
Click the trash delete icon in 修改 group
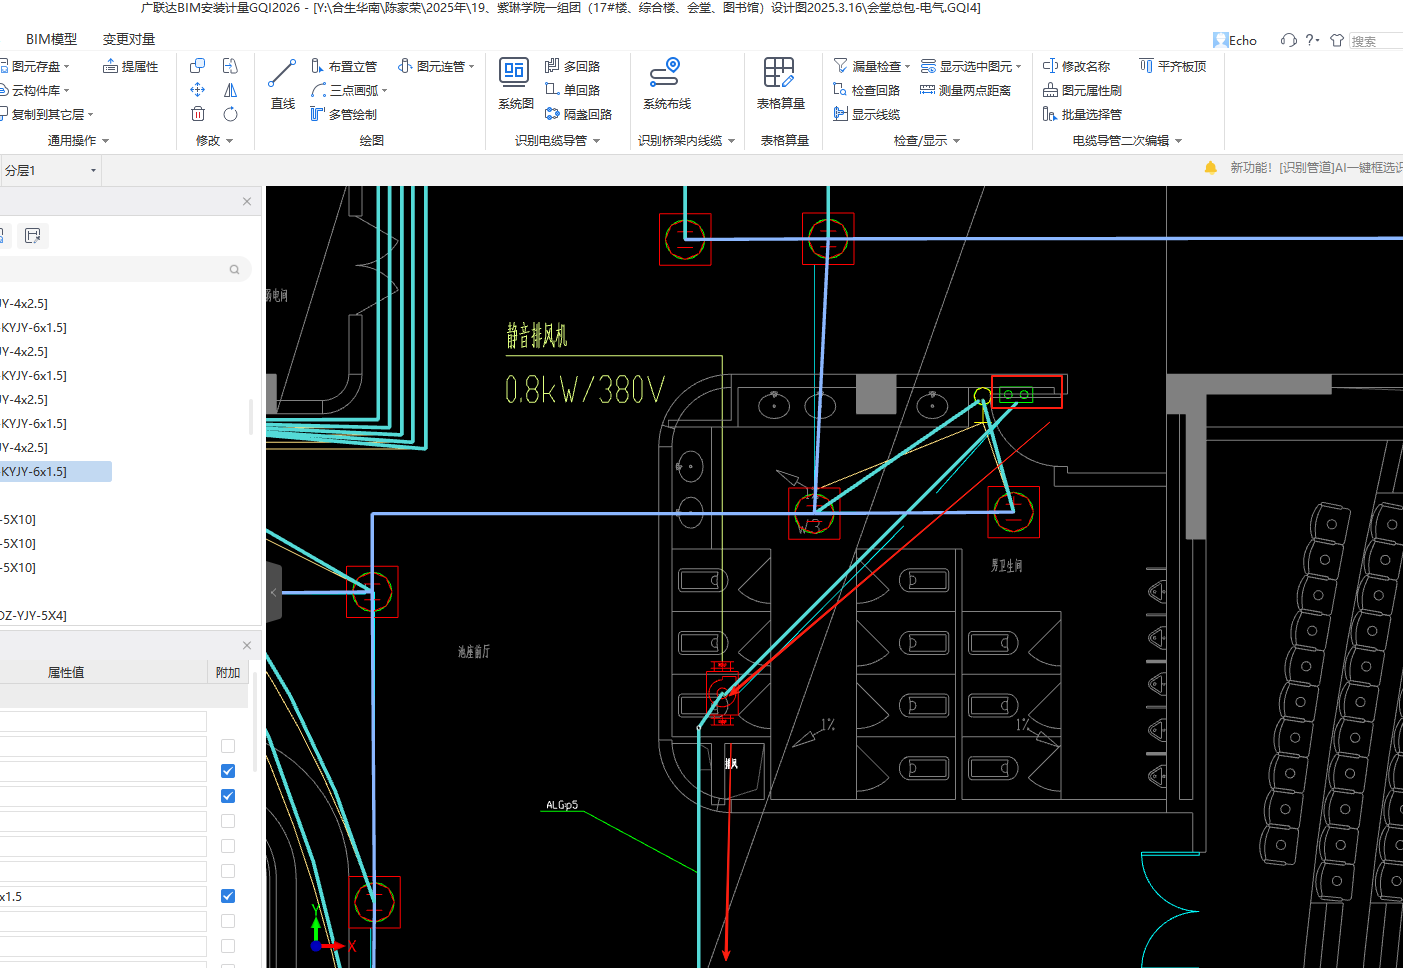[x=198, y=114]
